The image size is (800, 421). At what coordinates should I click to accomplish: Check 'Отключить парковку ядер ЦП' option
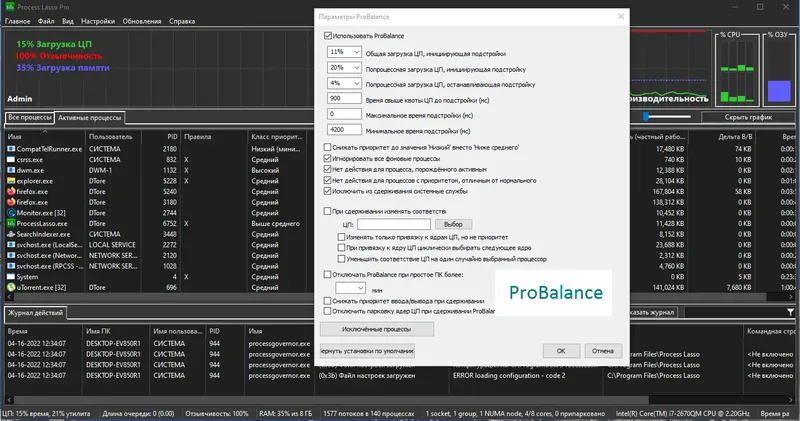pyautogui.click(x=328, y=311)
